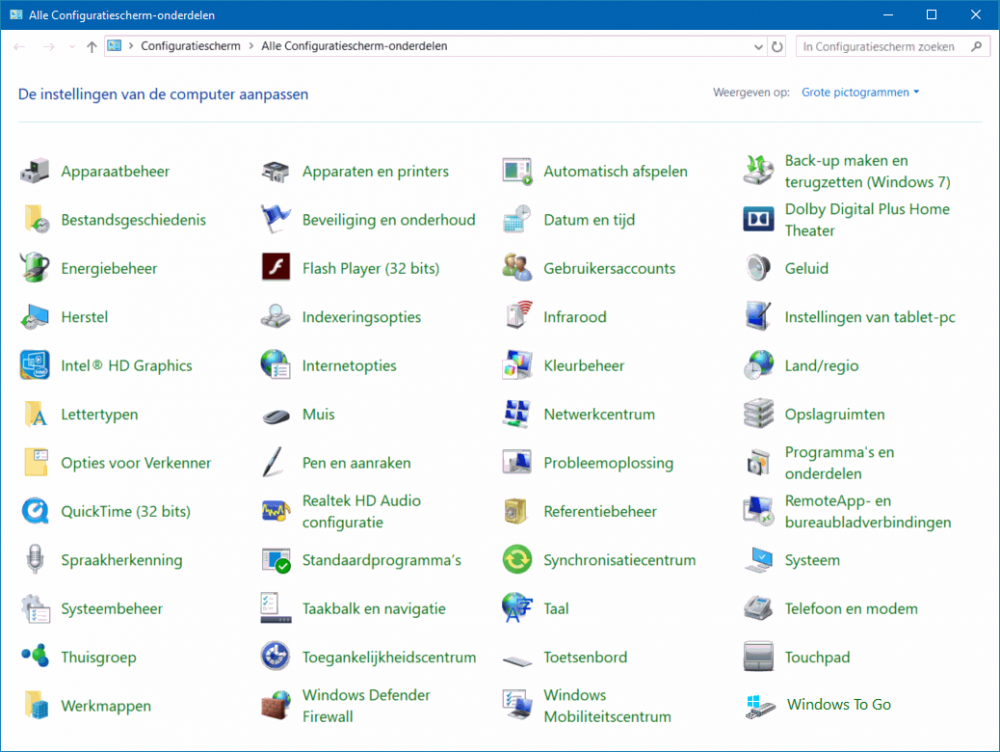Expand the address bar history dropdown arrow
The height and width of the screenshot is (752, 1000).
point(757,47)
